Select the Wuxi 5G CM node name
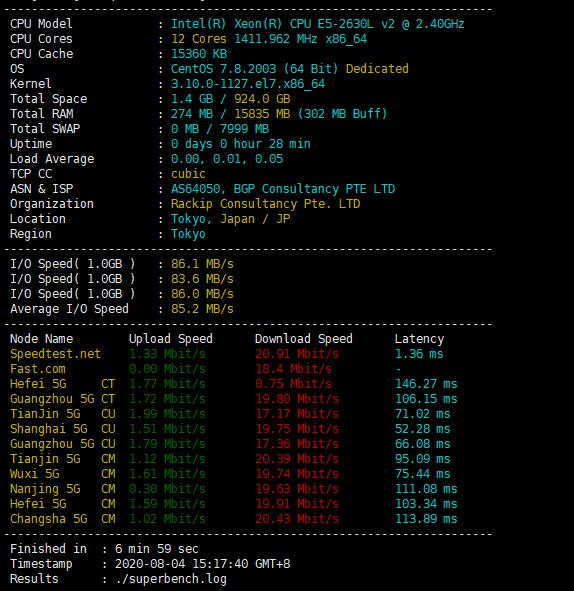The image size is (574, 591). click(x=63, y=474)
